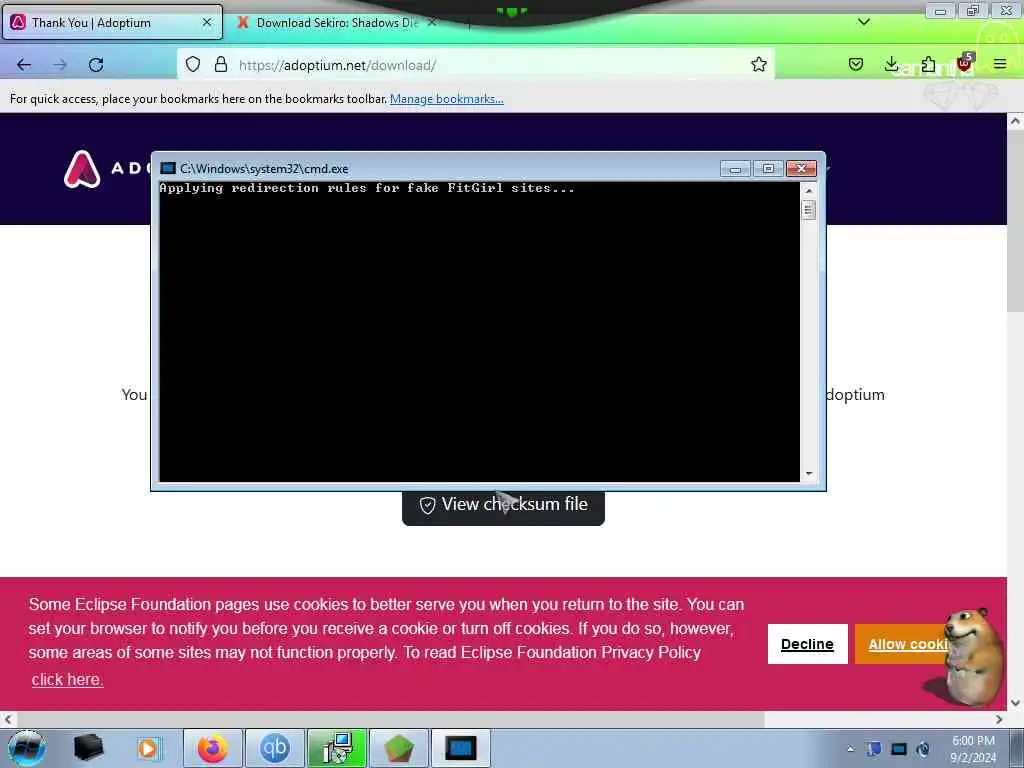Close the cmd.exe window
The width and height of the screenshot is (1024, 768).
pos(801,168)
